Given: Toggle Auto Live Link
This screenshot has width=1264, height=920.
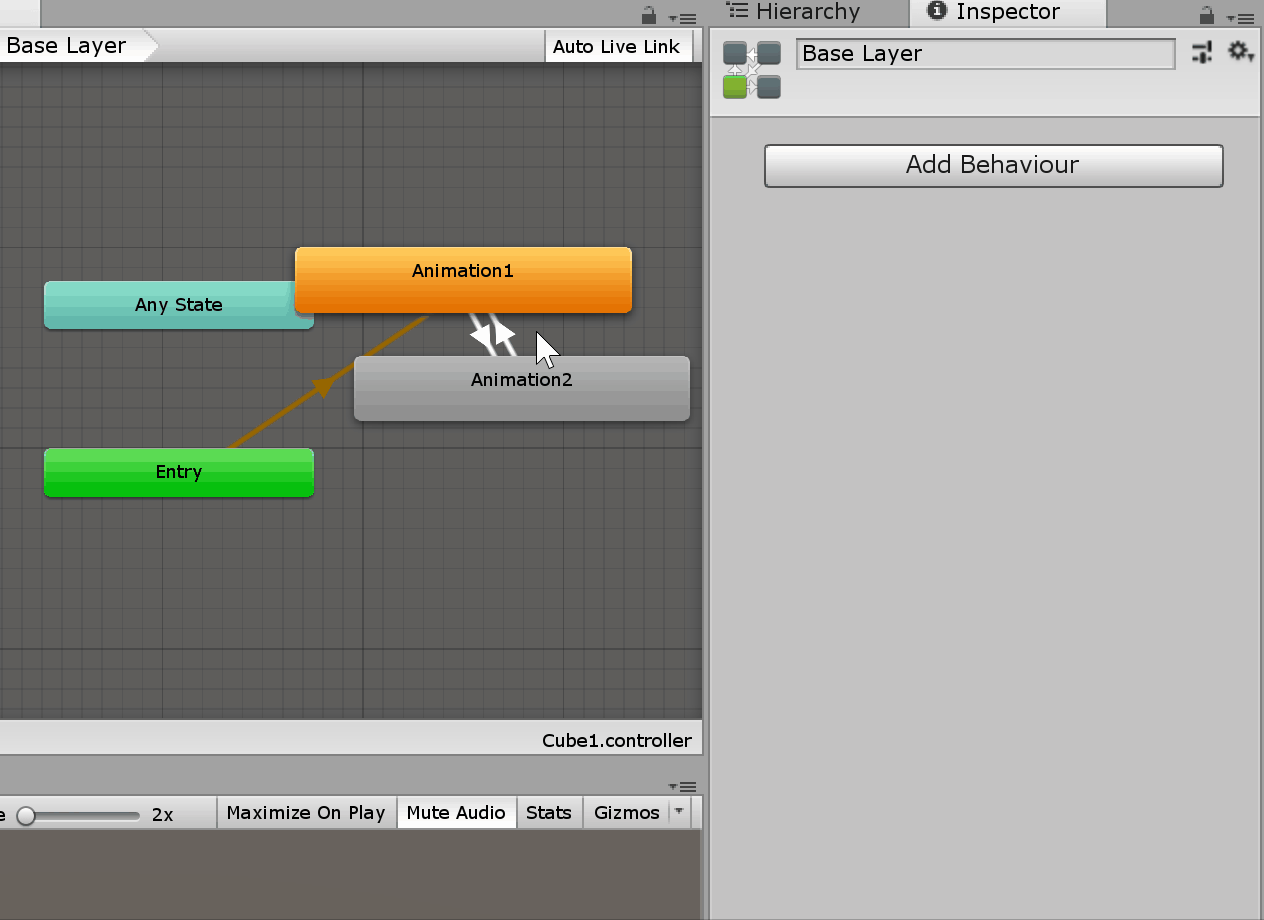Looking at the screenshot, I should pyautogui.click(x=616, y=46).
